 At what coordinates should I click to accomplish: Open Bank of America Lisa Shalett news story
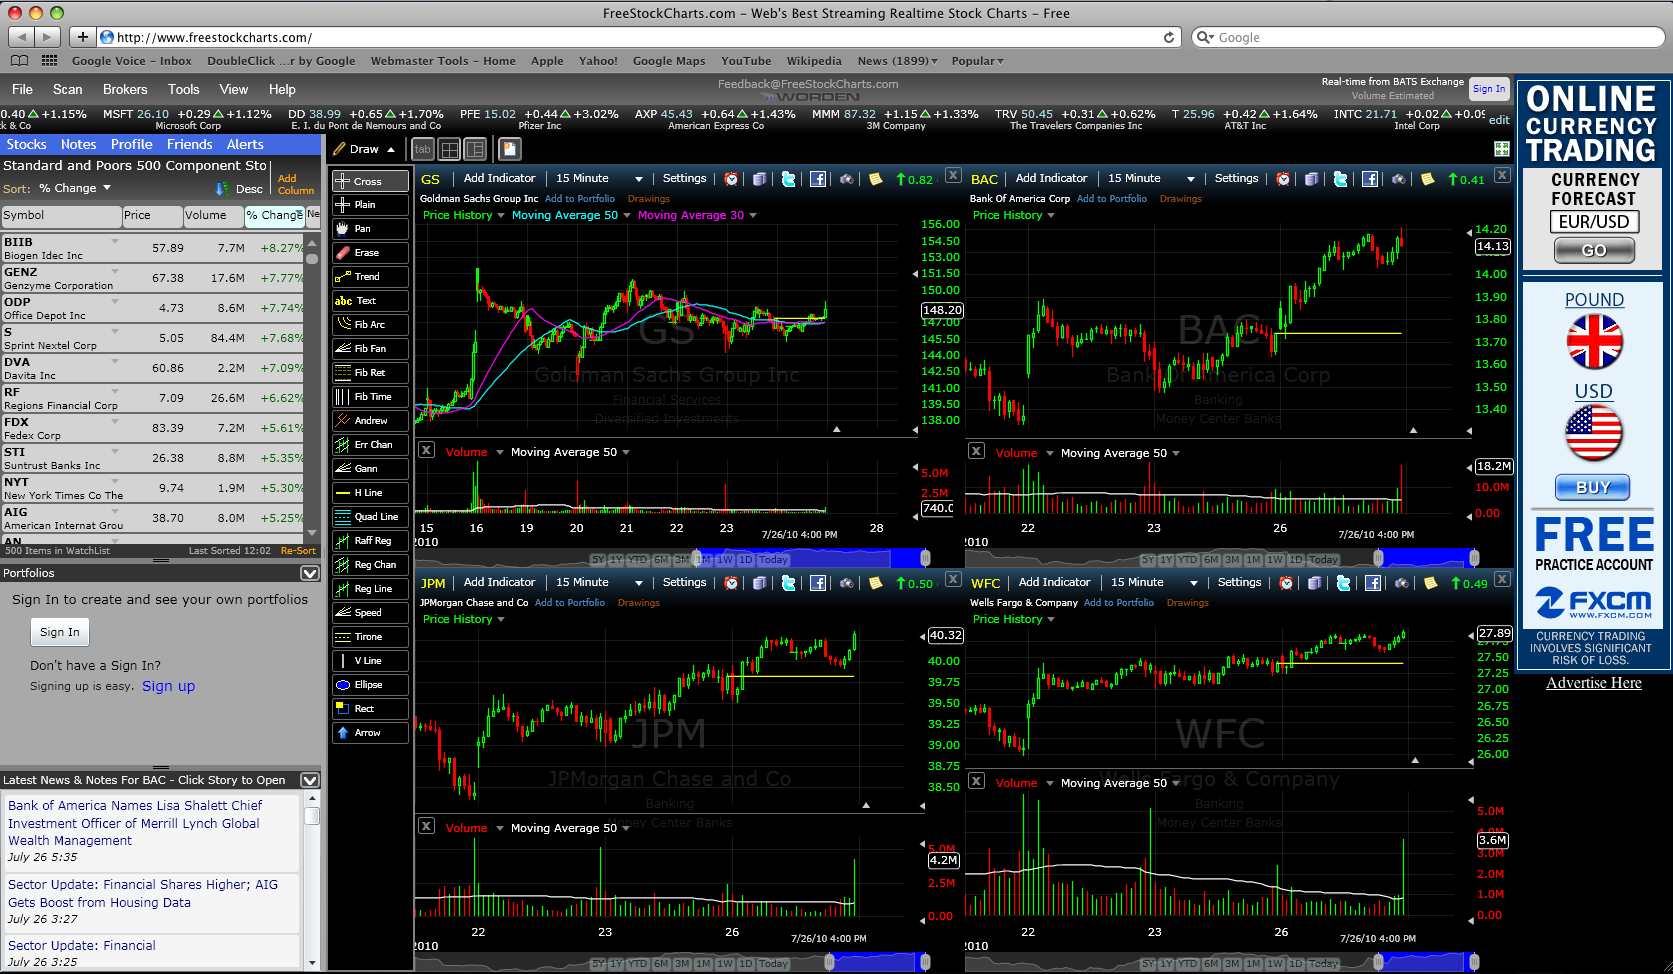coord(135,823)
